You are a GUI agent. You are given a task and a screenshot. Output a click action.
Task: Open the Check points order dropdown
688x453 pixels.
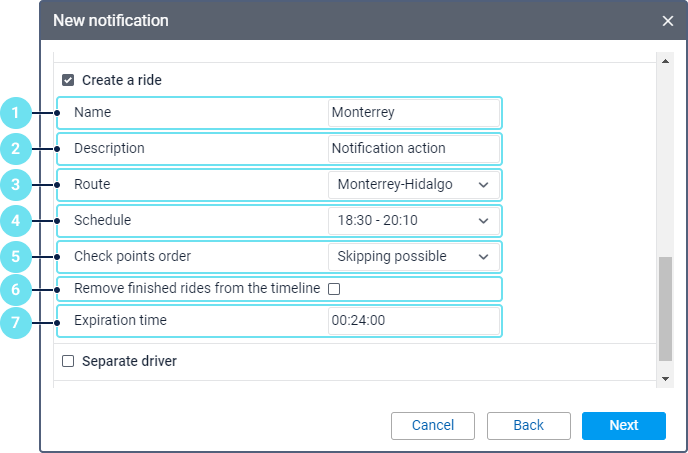[413, 257]
